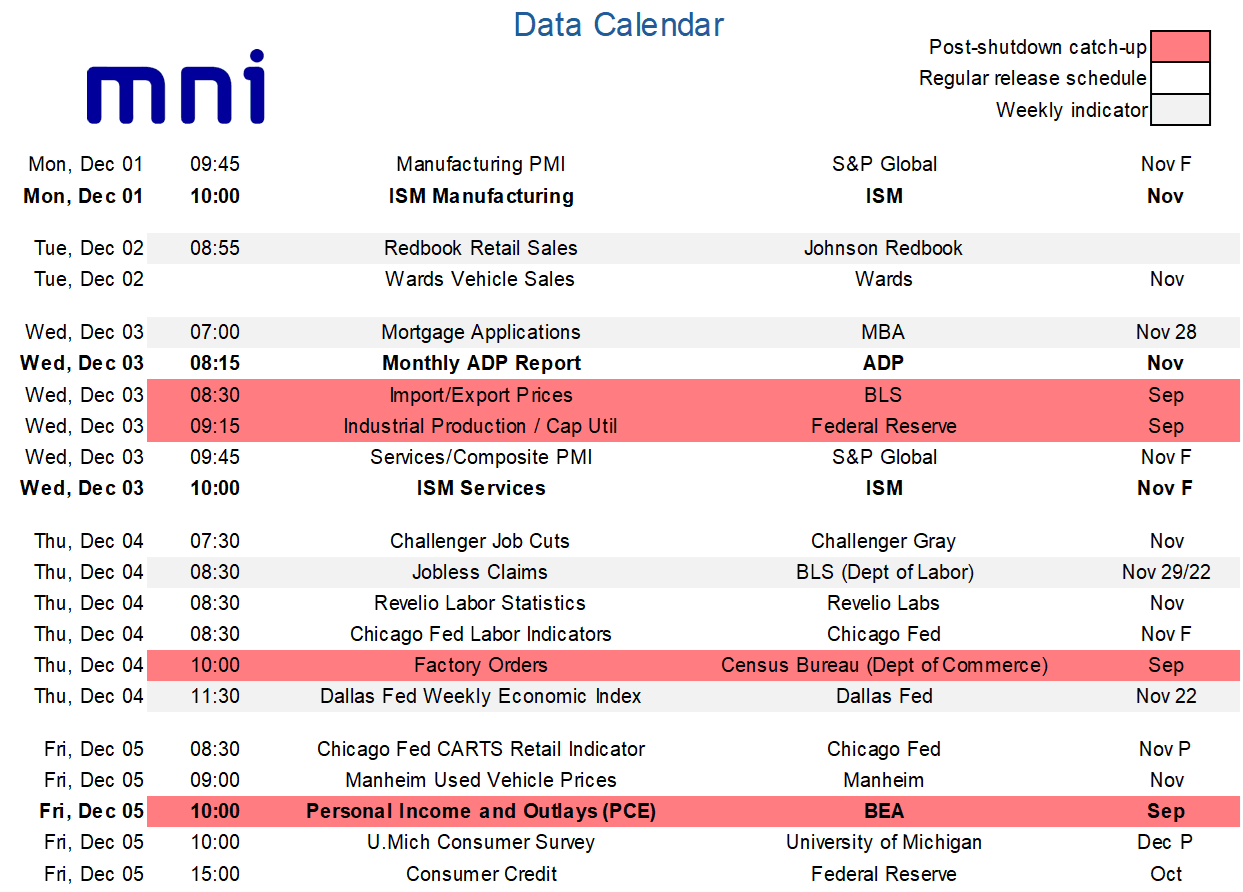Click the Challenger Gray source cell
1243x892 pixels.
click(x=884, y=541)
